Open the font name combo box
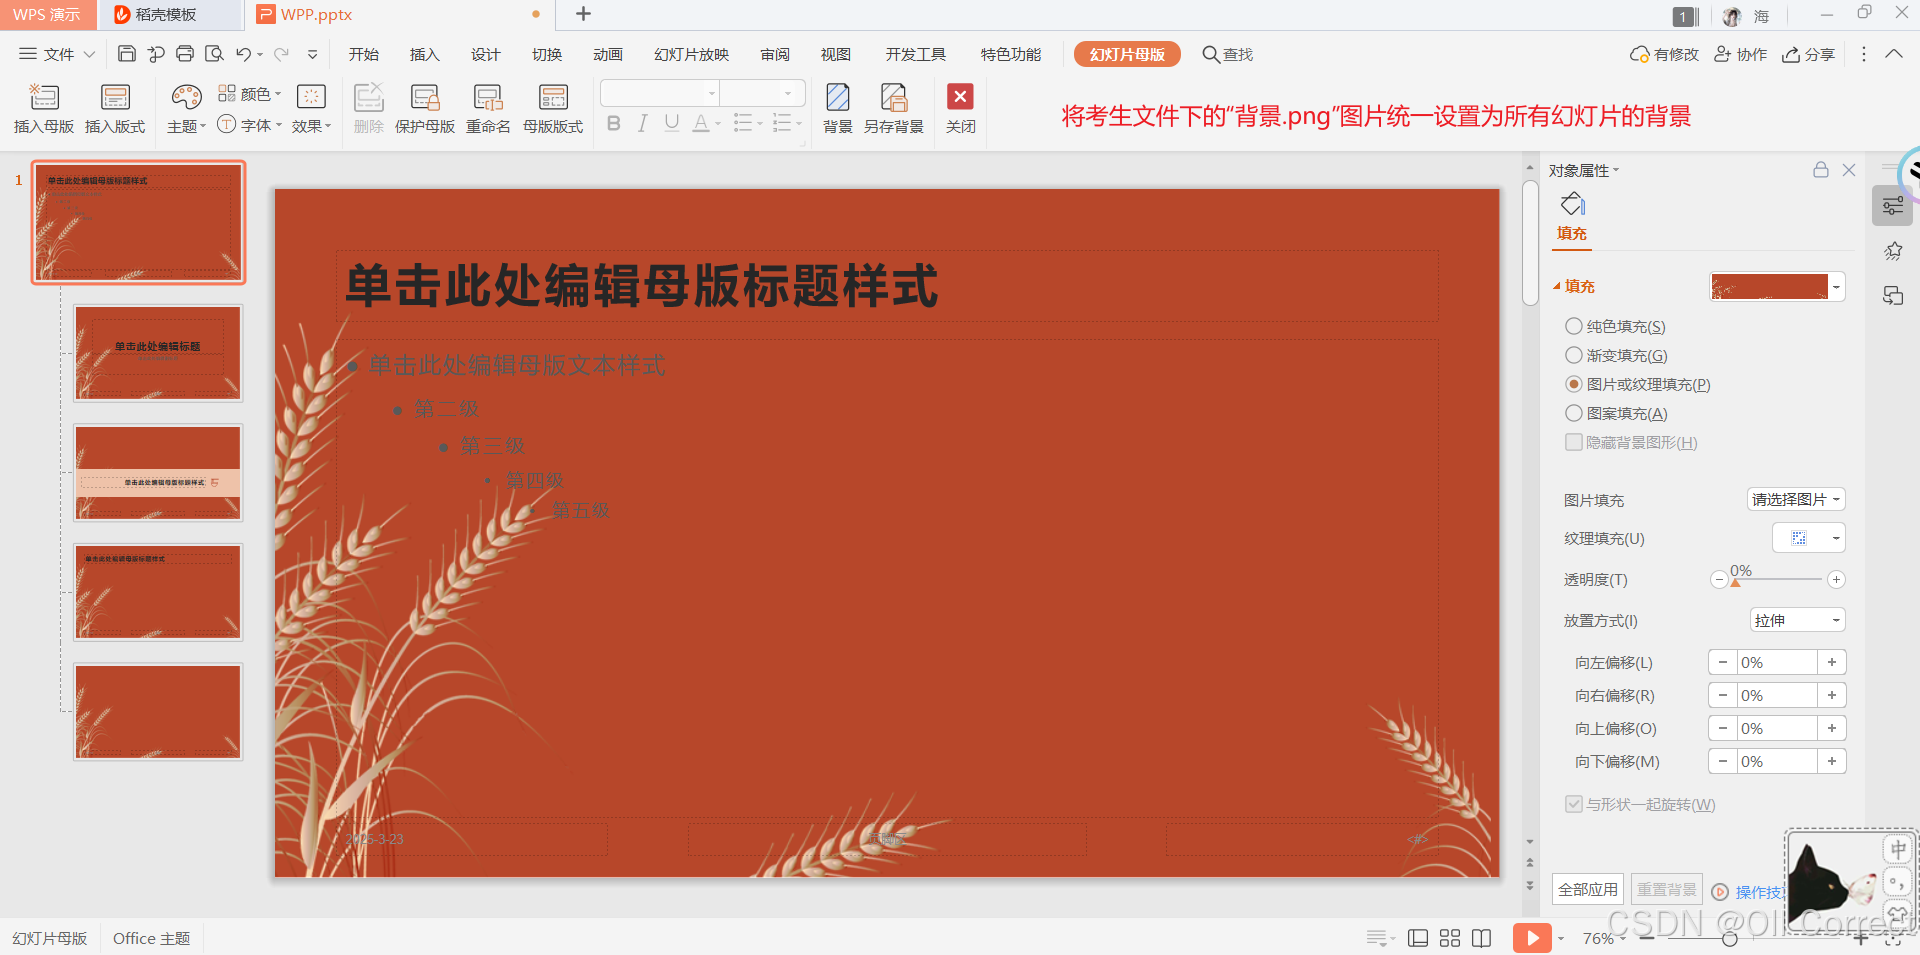 pyautogui.click(x=660, y=93)
